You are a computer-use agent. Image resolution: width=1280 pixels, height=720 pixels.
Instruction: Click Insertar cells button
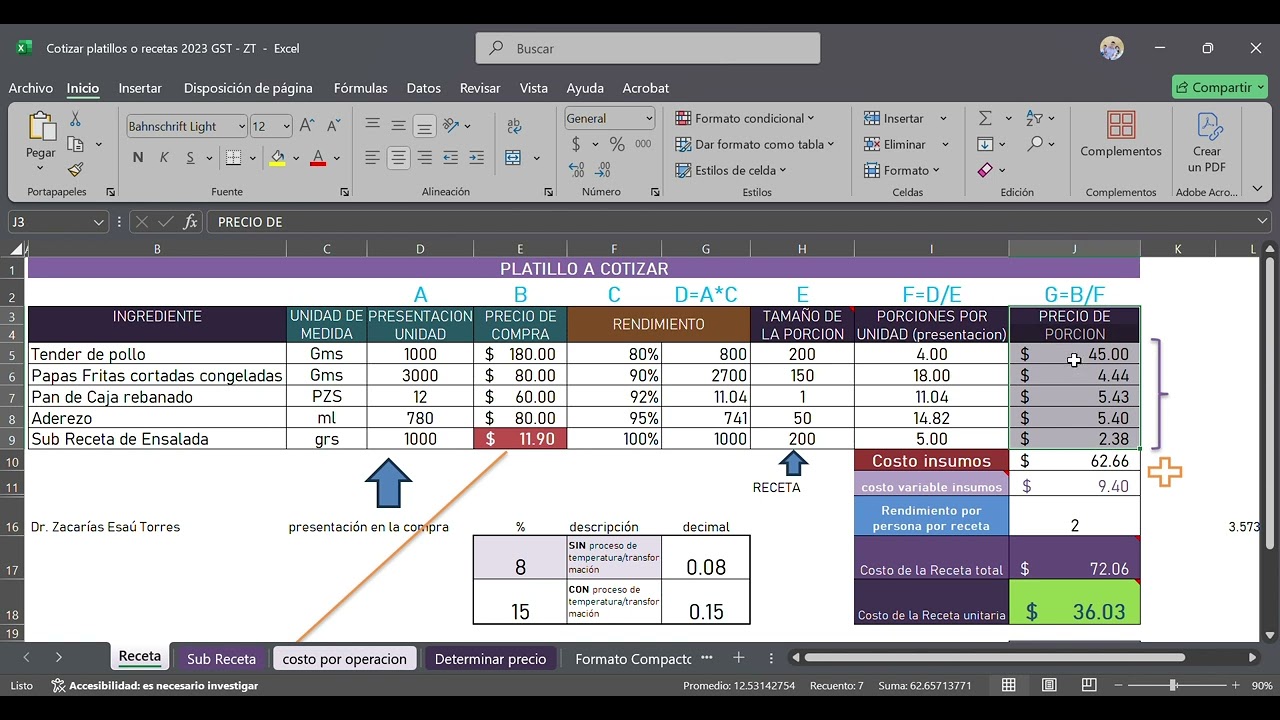(894, 118)
